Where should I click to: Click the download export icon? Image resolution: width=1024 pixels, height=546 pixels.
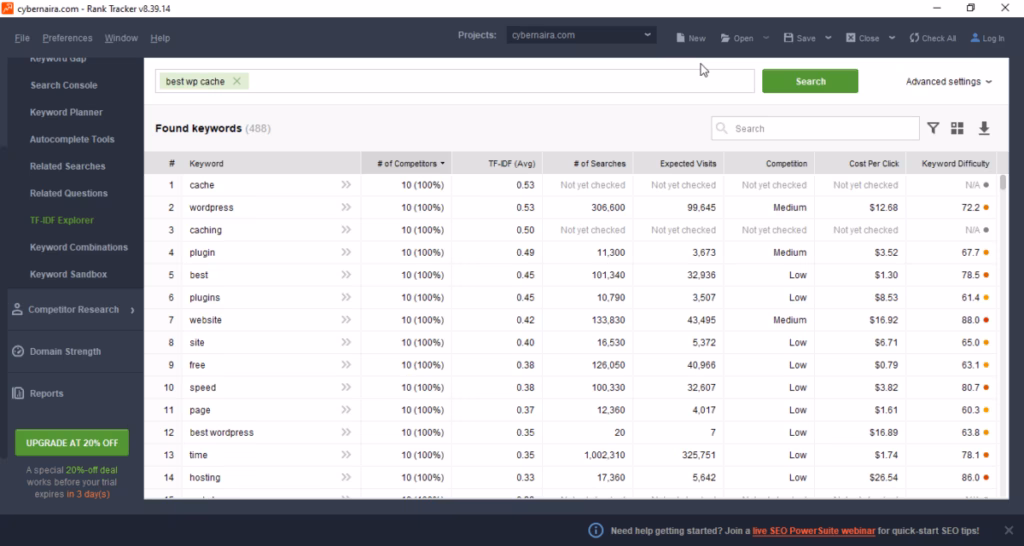(984, 129)
